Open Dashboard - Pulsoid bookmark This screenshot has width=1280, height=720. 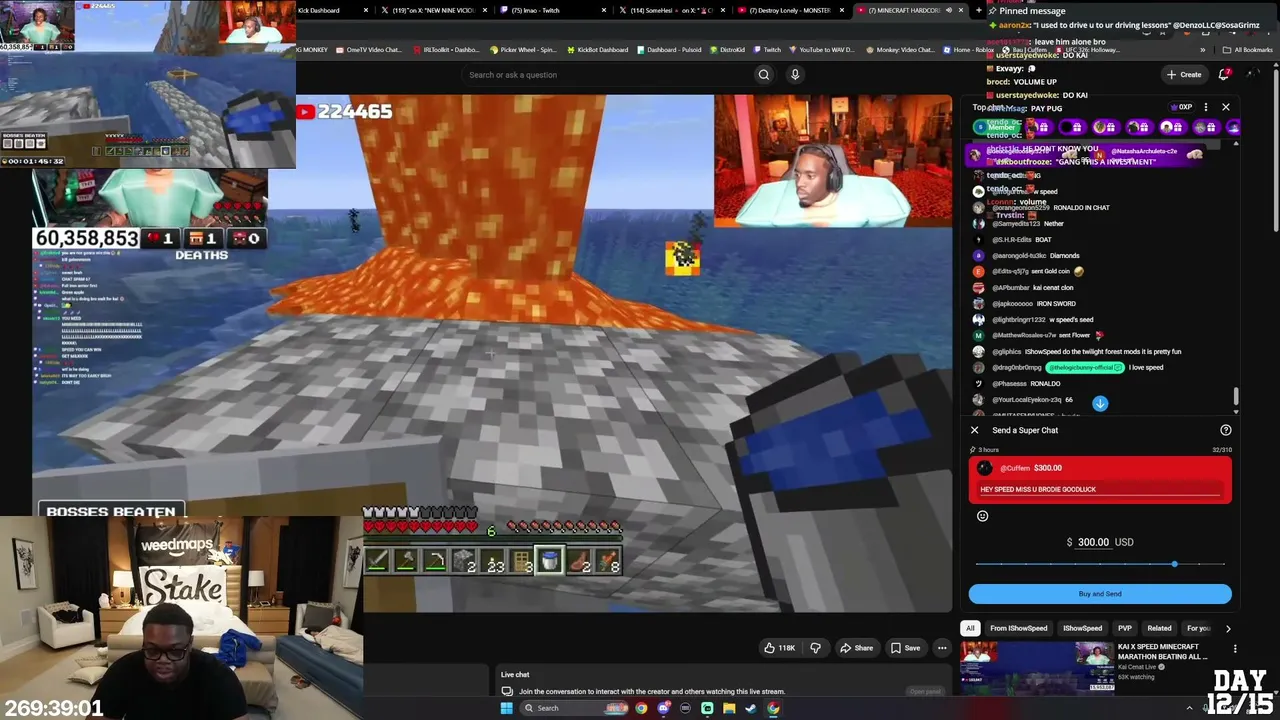[x=669, y=50]
